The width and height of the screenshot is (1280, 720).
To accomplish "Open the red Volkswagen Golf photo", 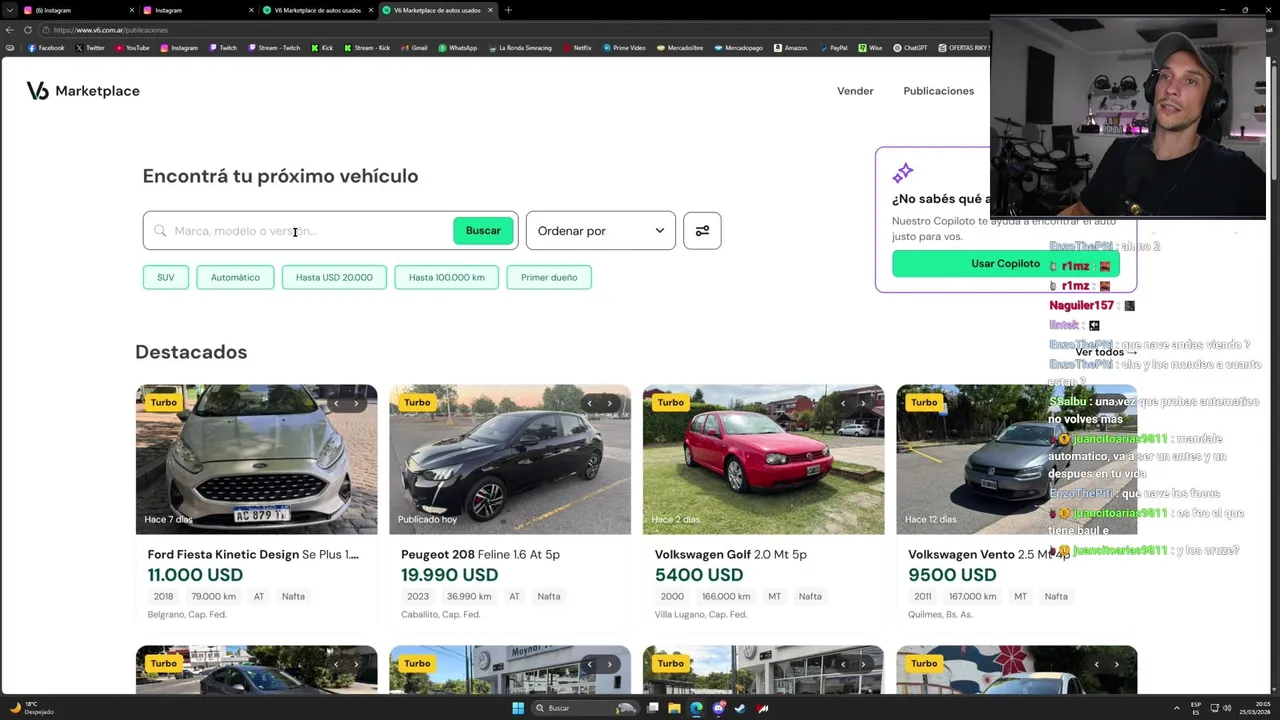I will pos(763,460).
